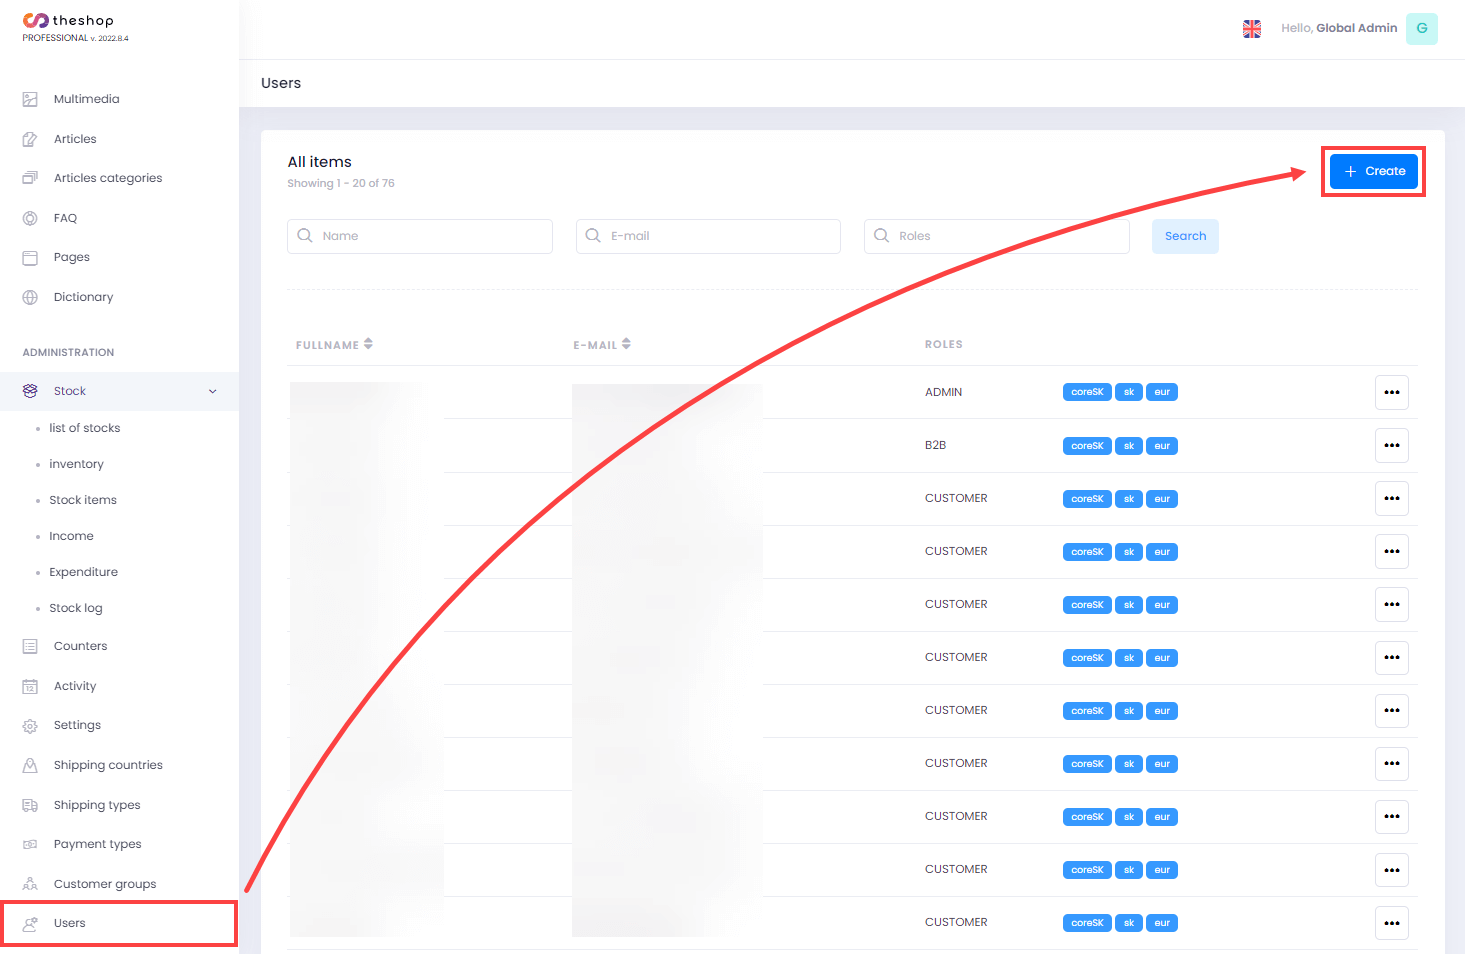
Task: Click the ADMIN role cell
Action: tap(943, 392)
